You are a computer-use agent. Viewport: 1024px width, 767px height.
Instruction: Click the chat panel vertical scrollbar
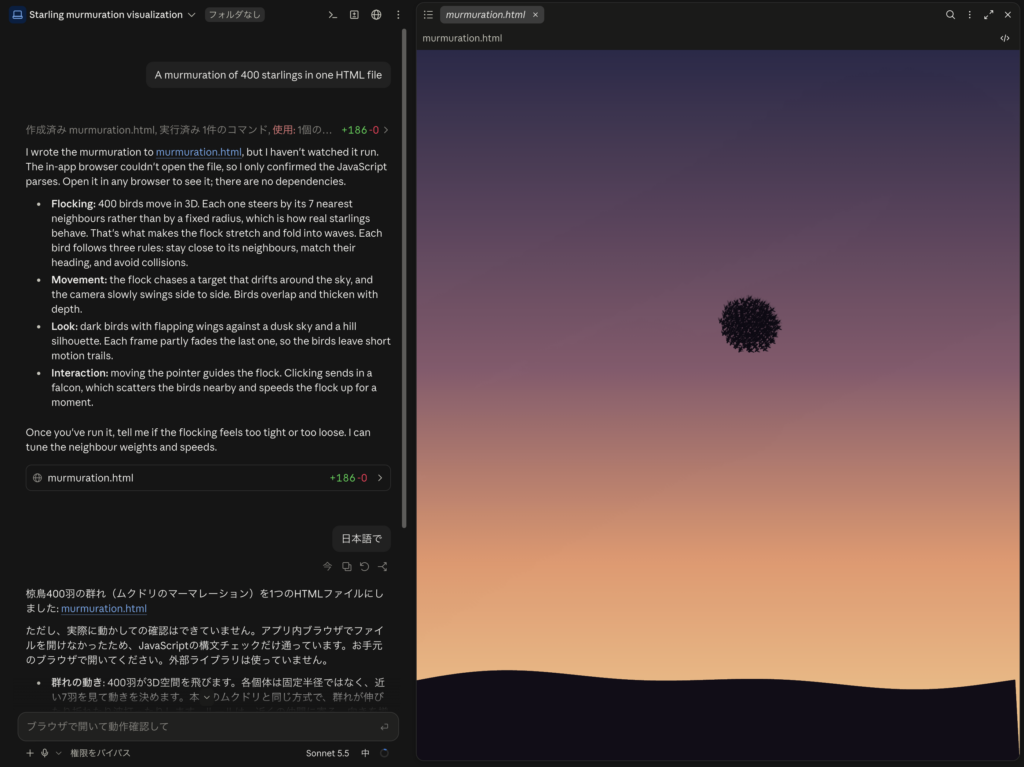[404, 278]
